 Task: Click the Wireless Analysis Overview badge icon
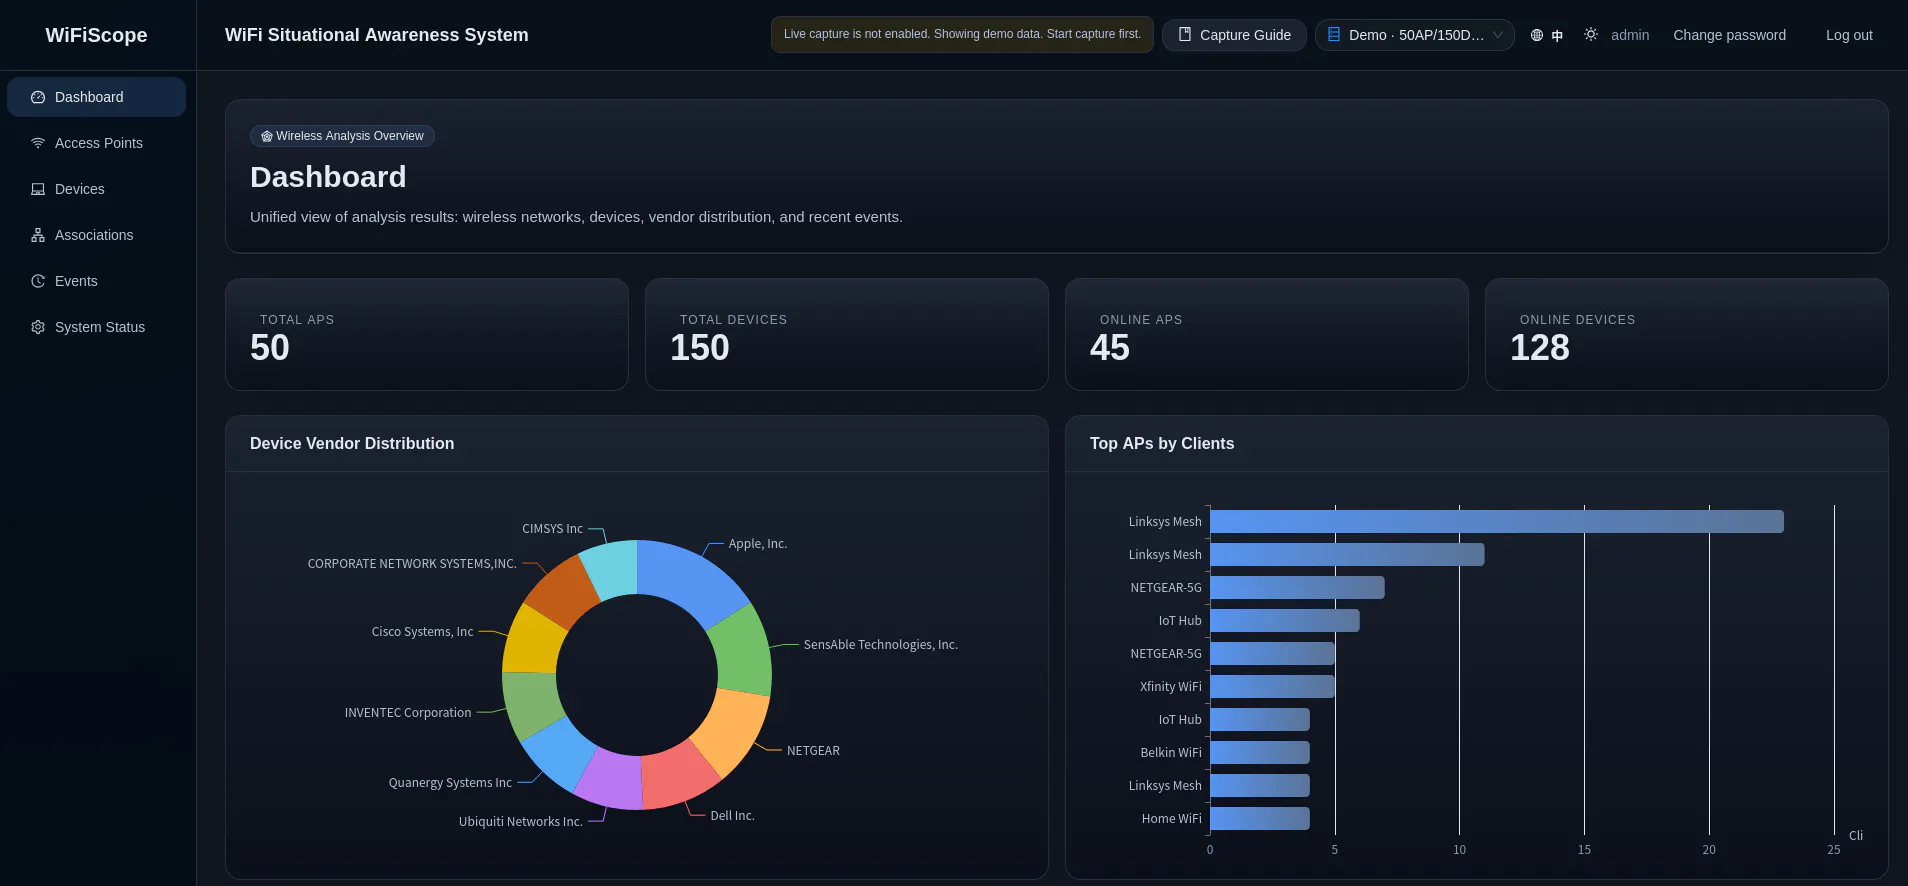(x=267, y=136)
